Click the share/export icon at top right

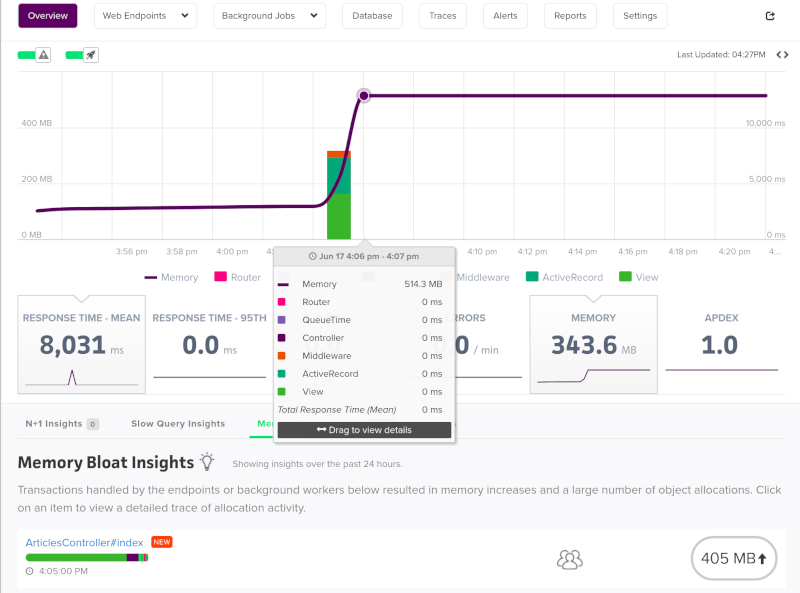(x=770, y=16)
